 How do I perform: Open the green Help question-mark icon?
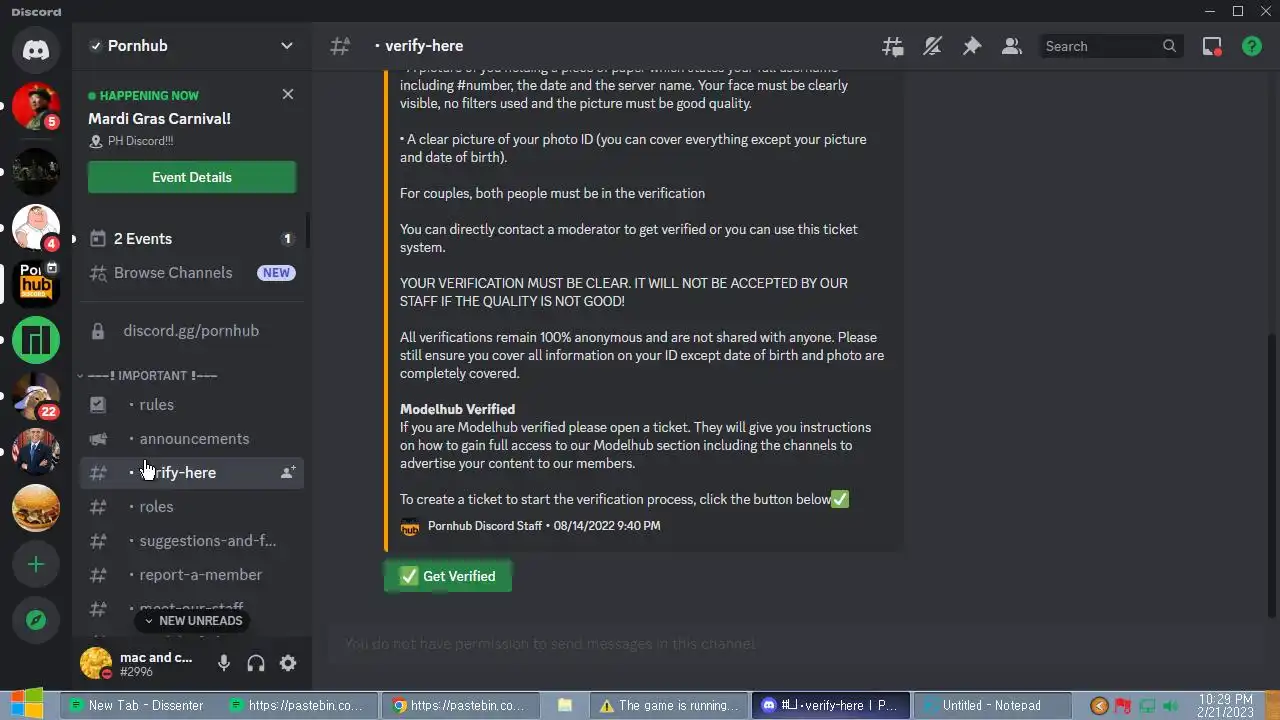point(1252,46)
